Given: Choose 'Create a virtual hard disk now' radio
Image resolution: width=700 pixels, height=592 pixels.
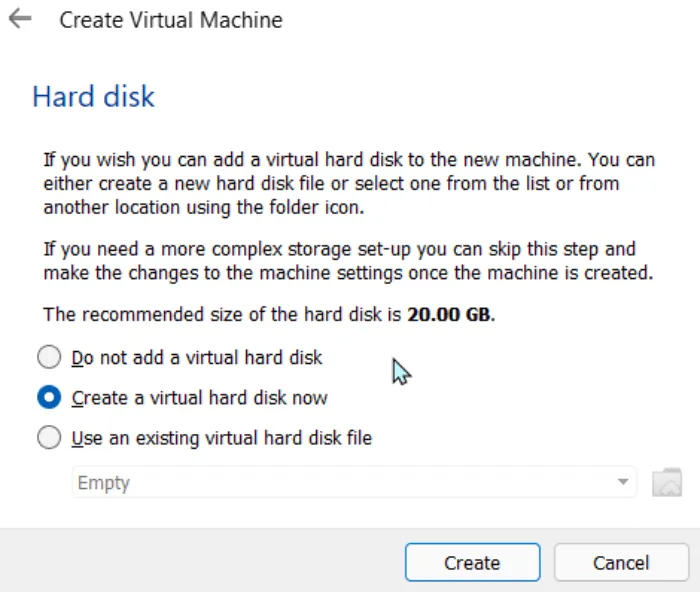Looking at the screenshot, I should 49,398.
